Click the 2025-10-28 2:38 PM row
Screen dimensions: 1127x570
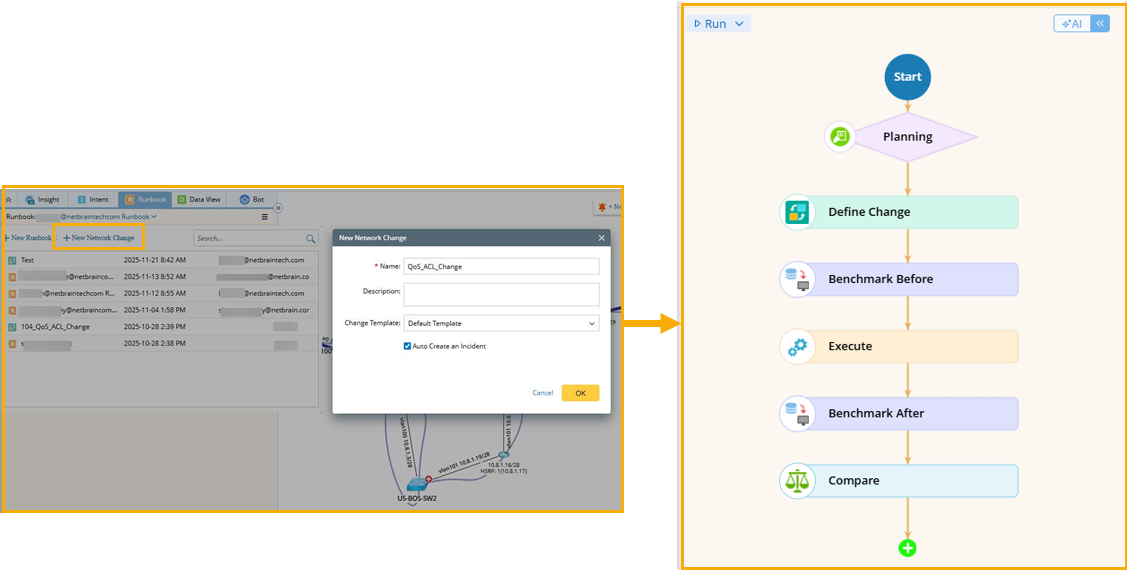[161, 344]
